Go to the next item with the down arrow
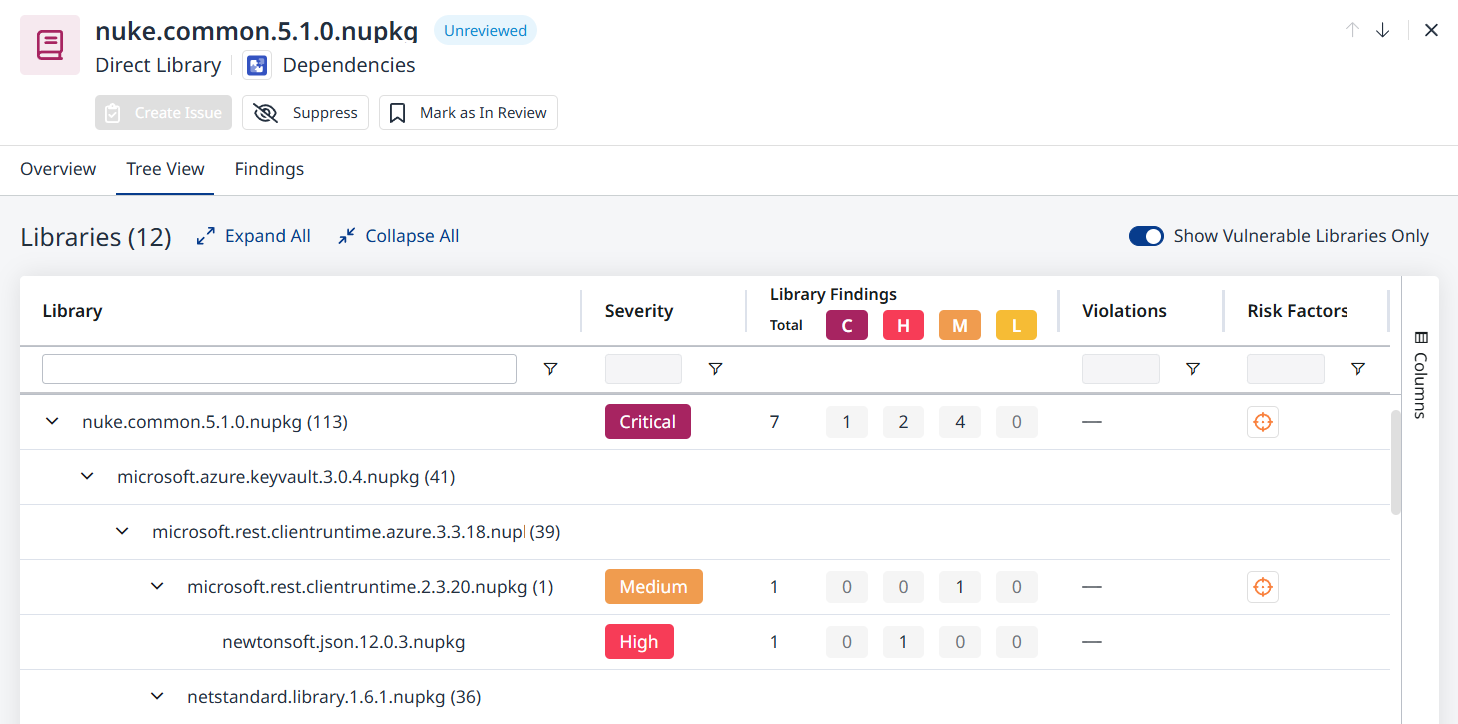Viewport: 1458px width, 724px height. (x=1382, y=30)
